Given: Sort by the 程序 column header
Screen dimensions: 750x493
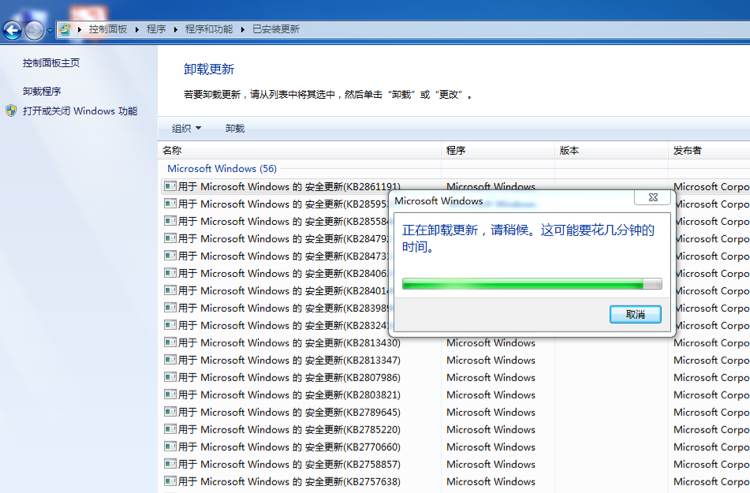Looking at the screenshot, I should tap(497, 150).
